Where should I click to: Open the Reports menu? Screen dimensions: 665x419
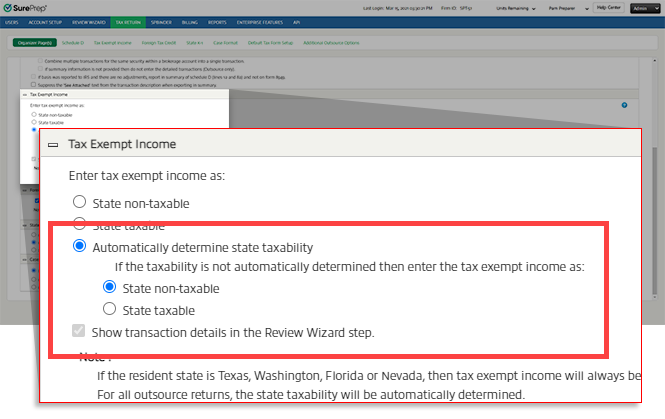point(217,22)
